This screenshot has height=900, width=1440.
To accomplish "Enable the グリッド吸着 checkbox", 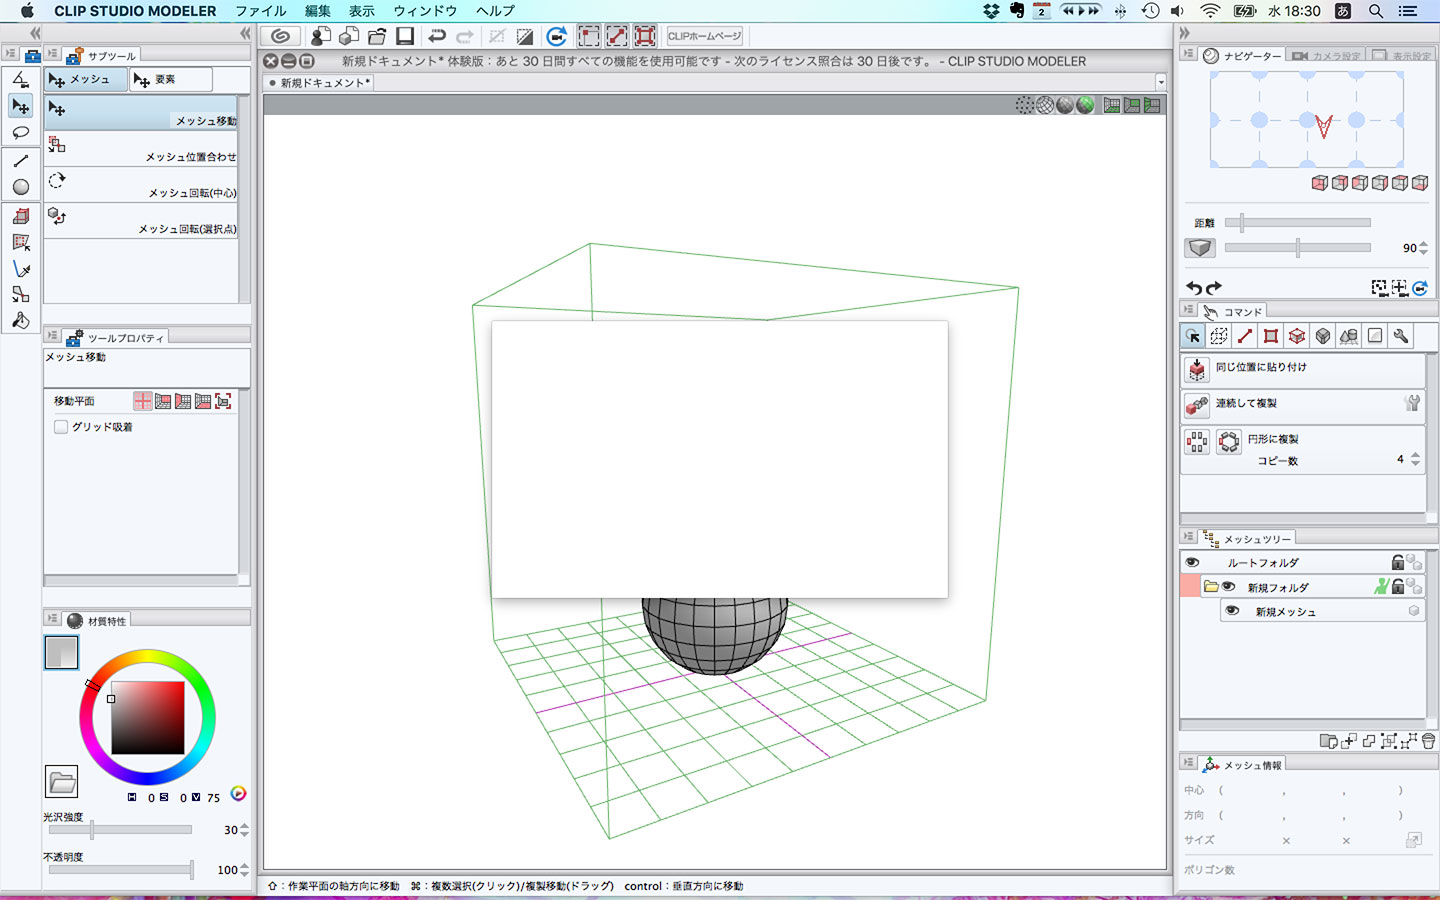I will point(61,427).
